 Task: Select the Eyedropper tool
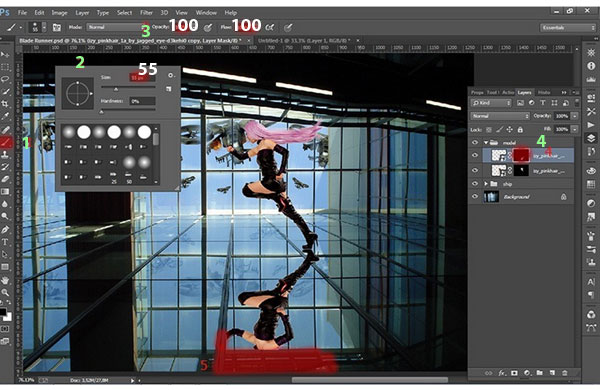[x=5, y=116]
